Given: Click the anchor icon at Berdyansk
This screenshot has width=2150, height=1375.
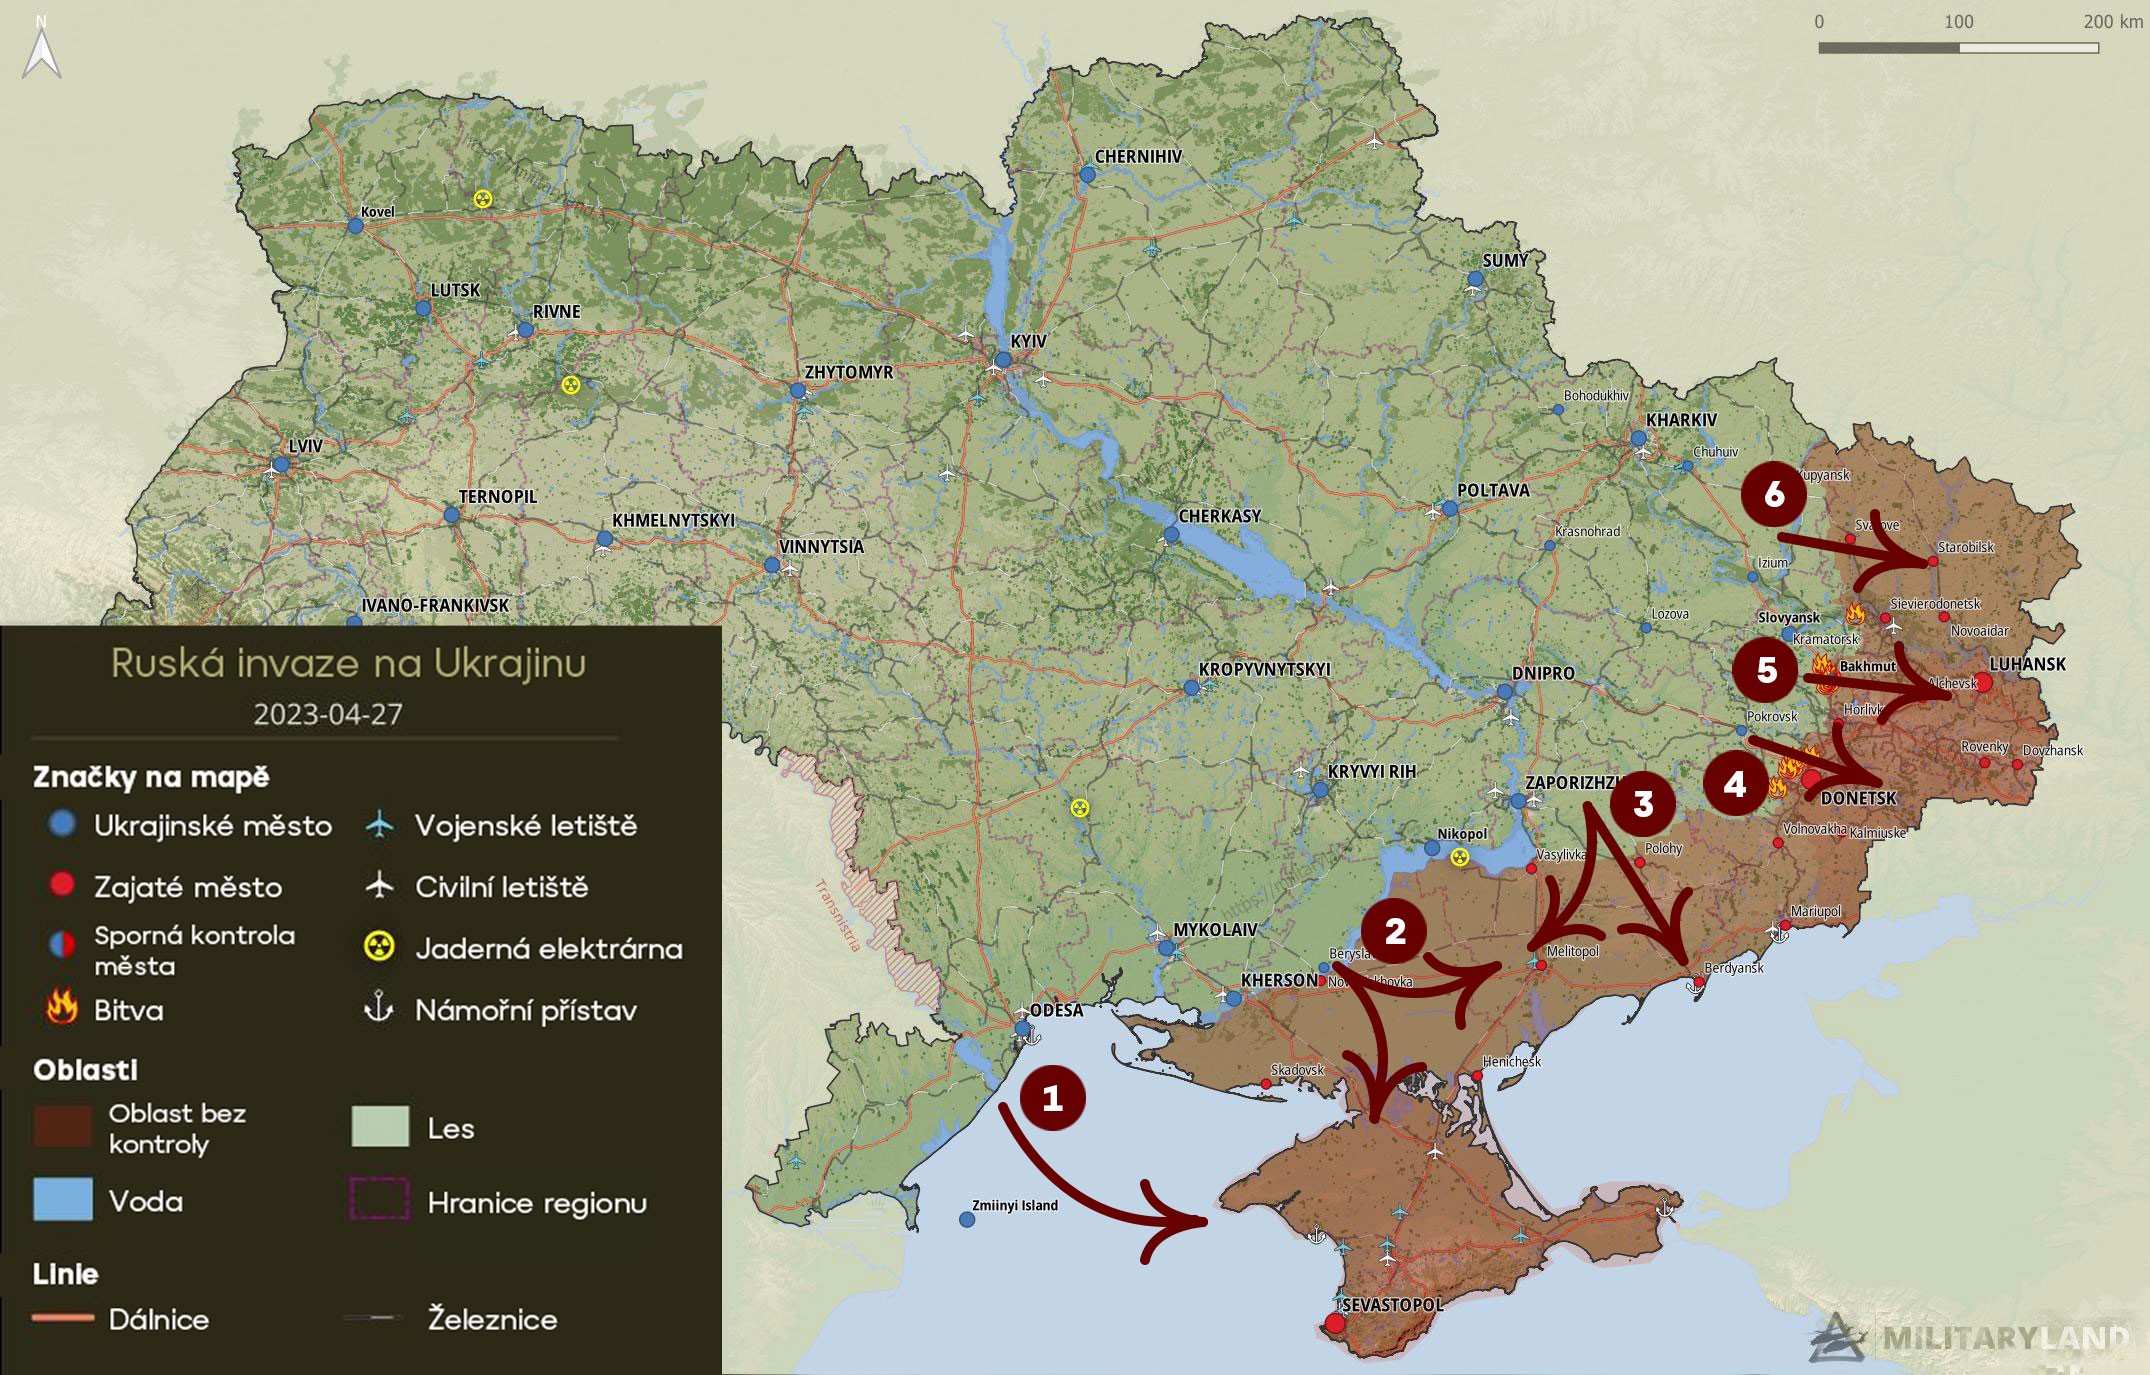Looking at the screenshot, I should 1694,986.
